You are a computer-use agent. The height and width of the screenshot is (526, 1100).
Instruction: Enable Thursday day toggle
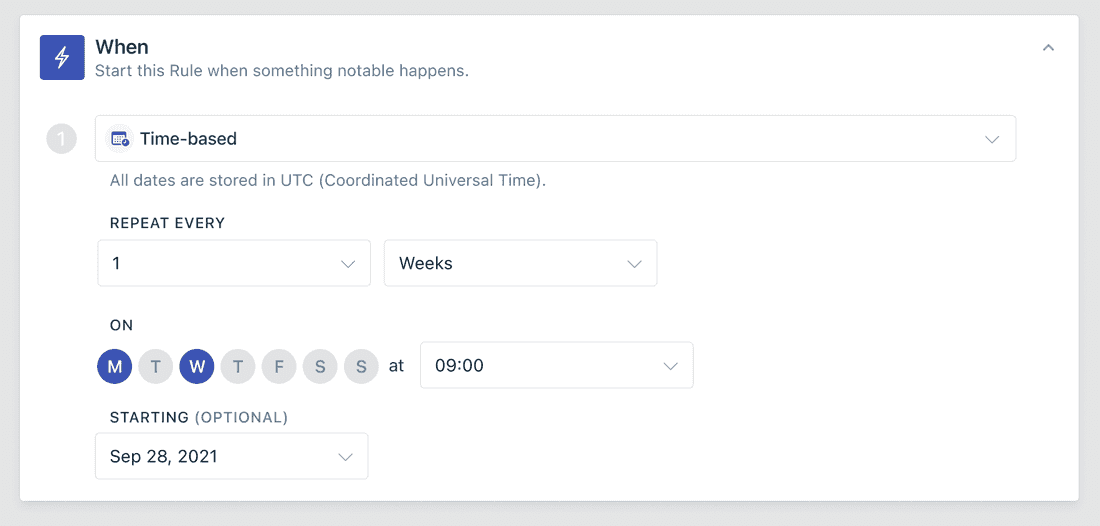click(x=238, y=366)
